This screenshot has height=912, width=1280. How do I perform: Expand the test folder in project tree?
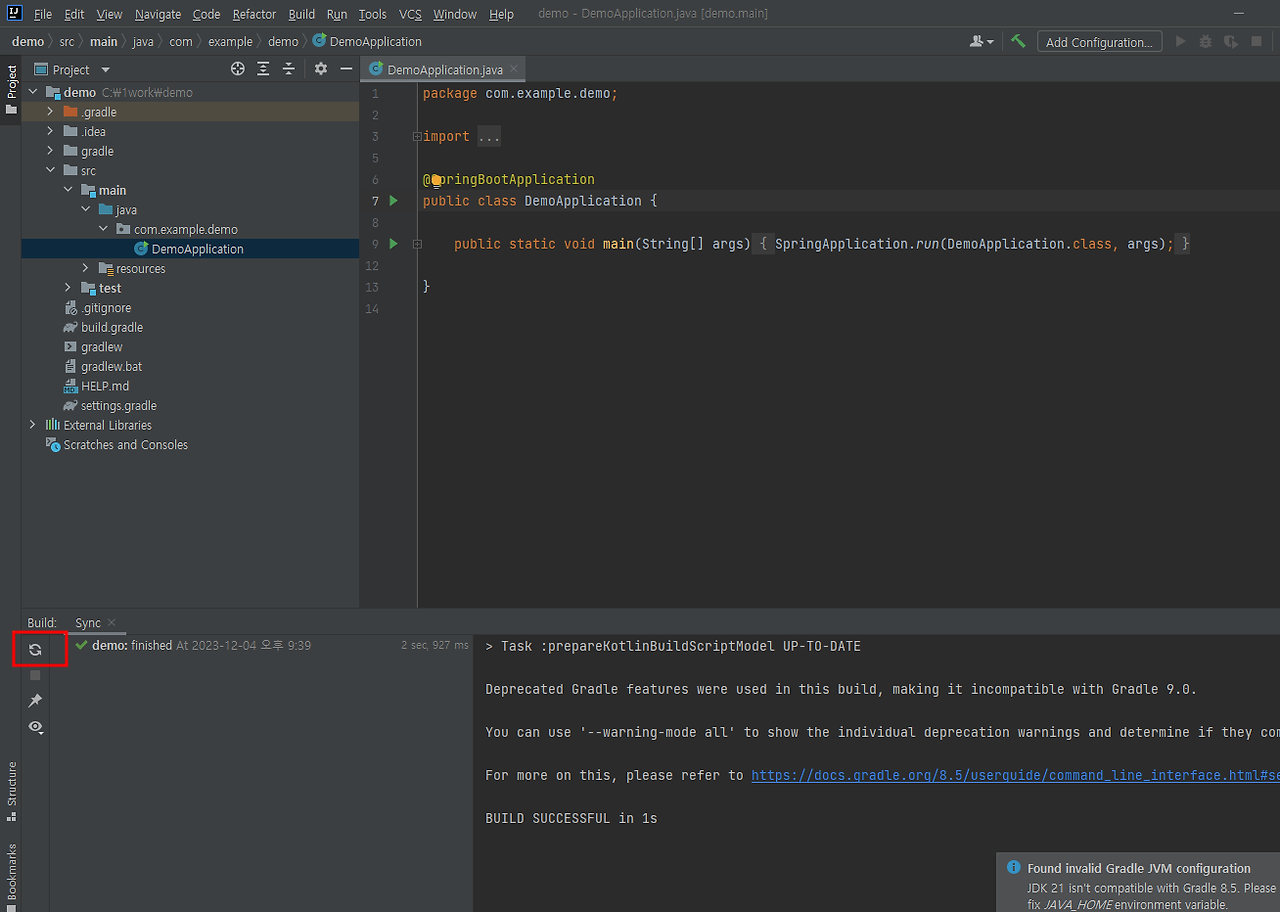[x=68, y=288]
